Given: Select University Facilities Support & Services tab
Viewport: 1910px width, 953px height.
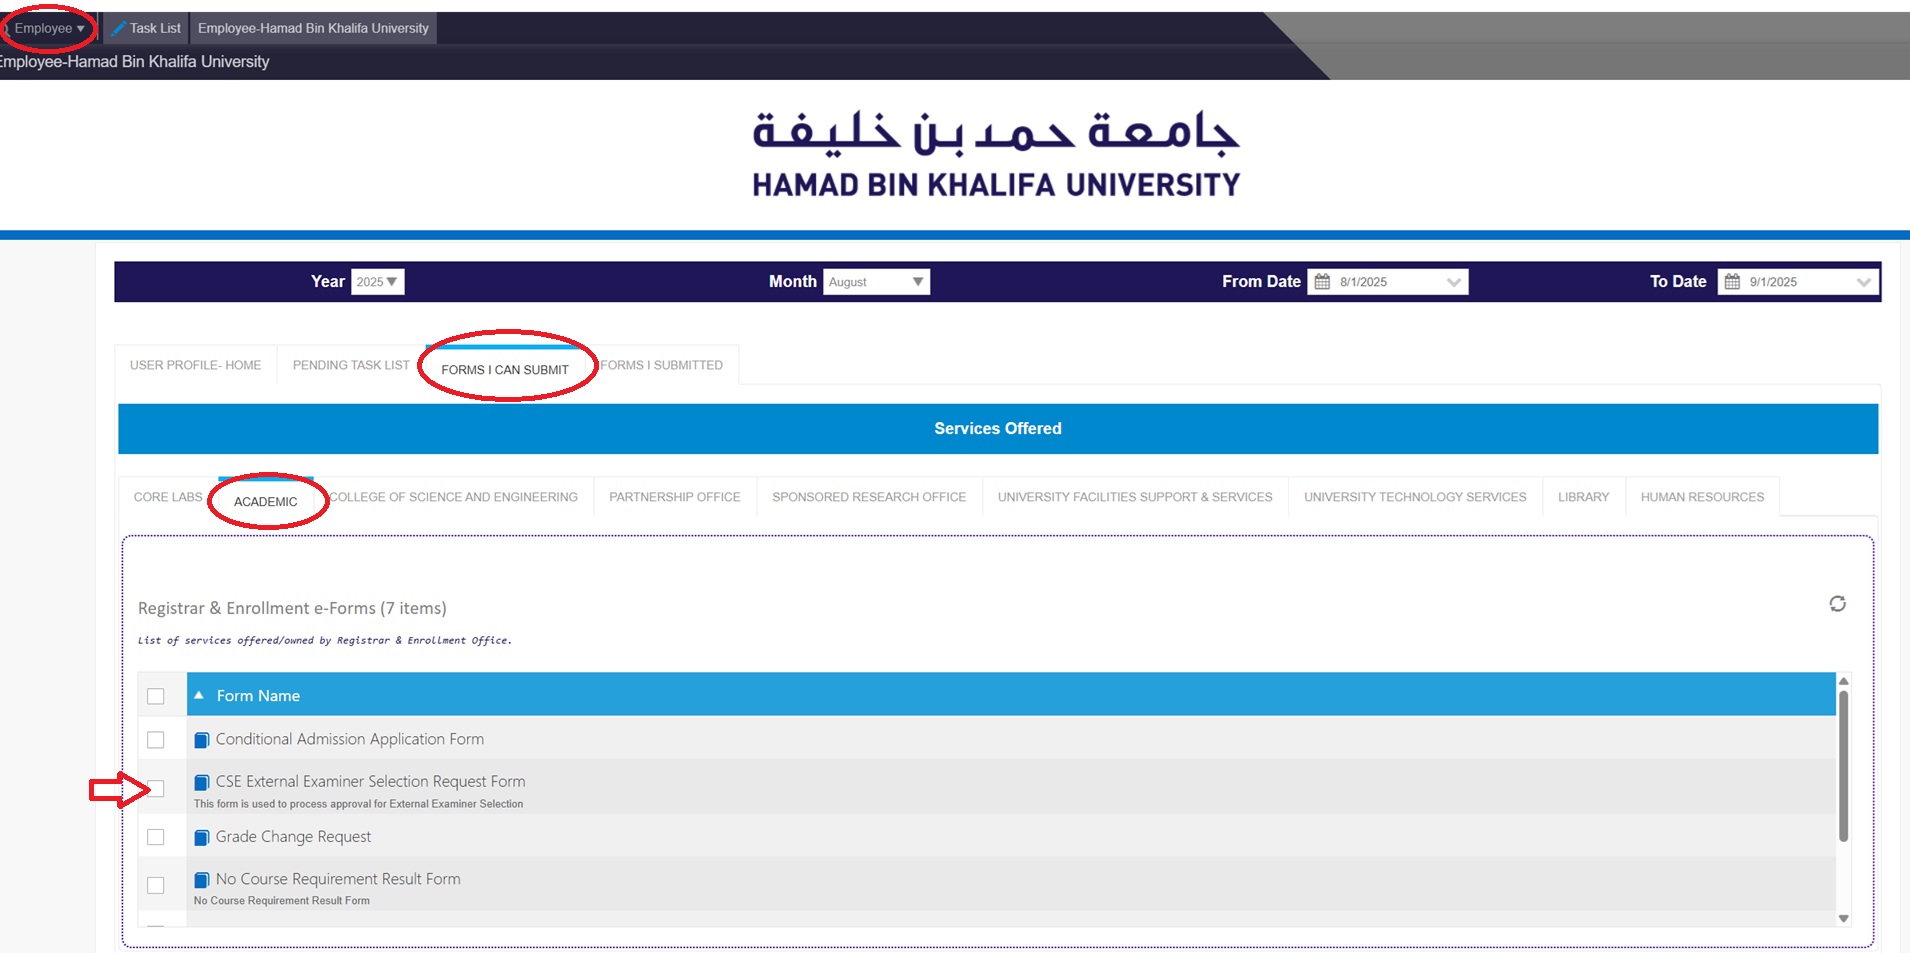Looking at the screenshot, I should coord(1135,497).
